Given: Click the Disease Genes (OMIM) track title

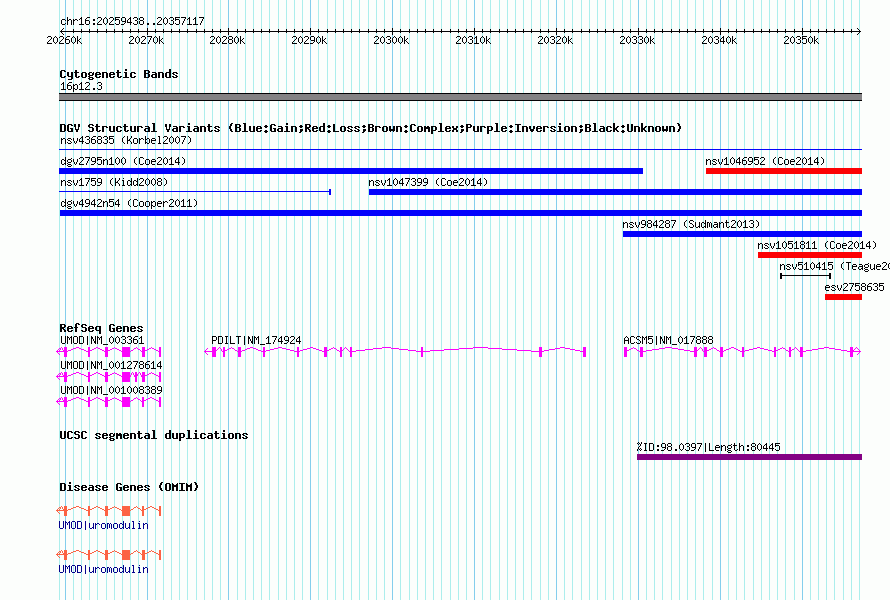Looking at the screenshot, I should click(x=129, y=487).
